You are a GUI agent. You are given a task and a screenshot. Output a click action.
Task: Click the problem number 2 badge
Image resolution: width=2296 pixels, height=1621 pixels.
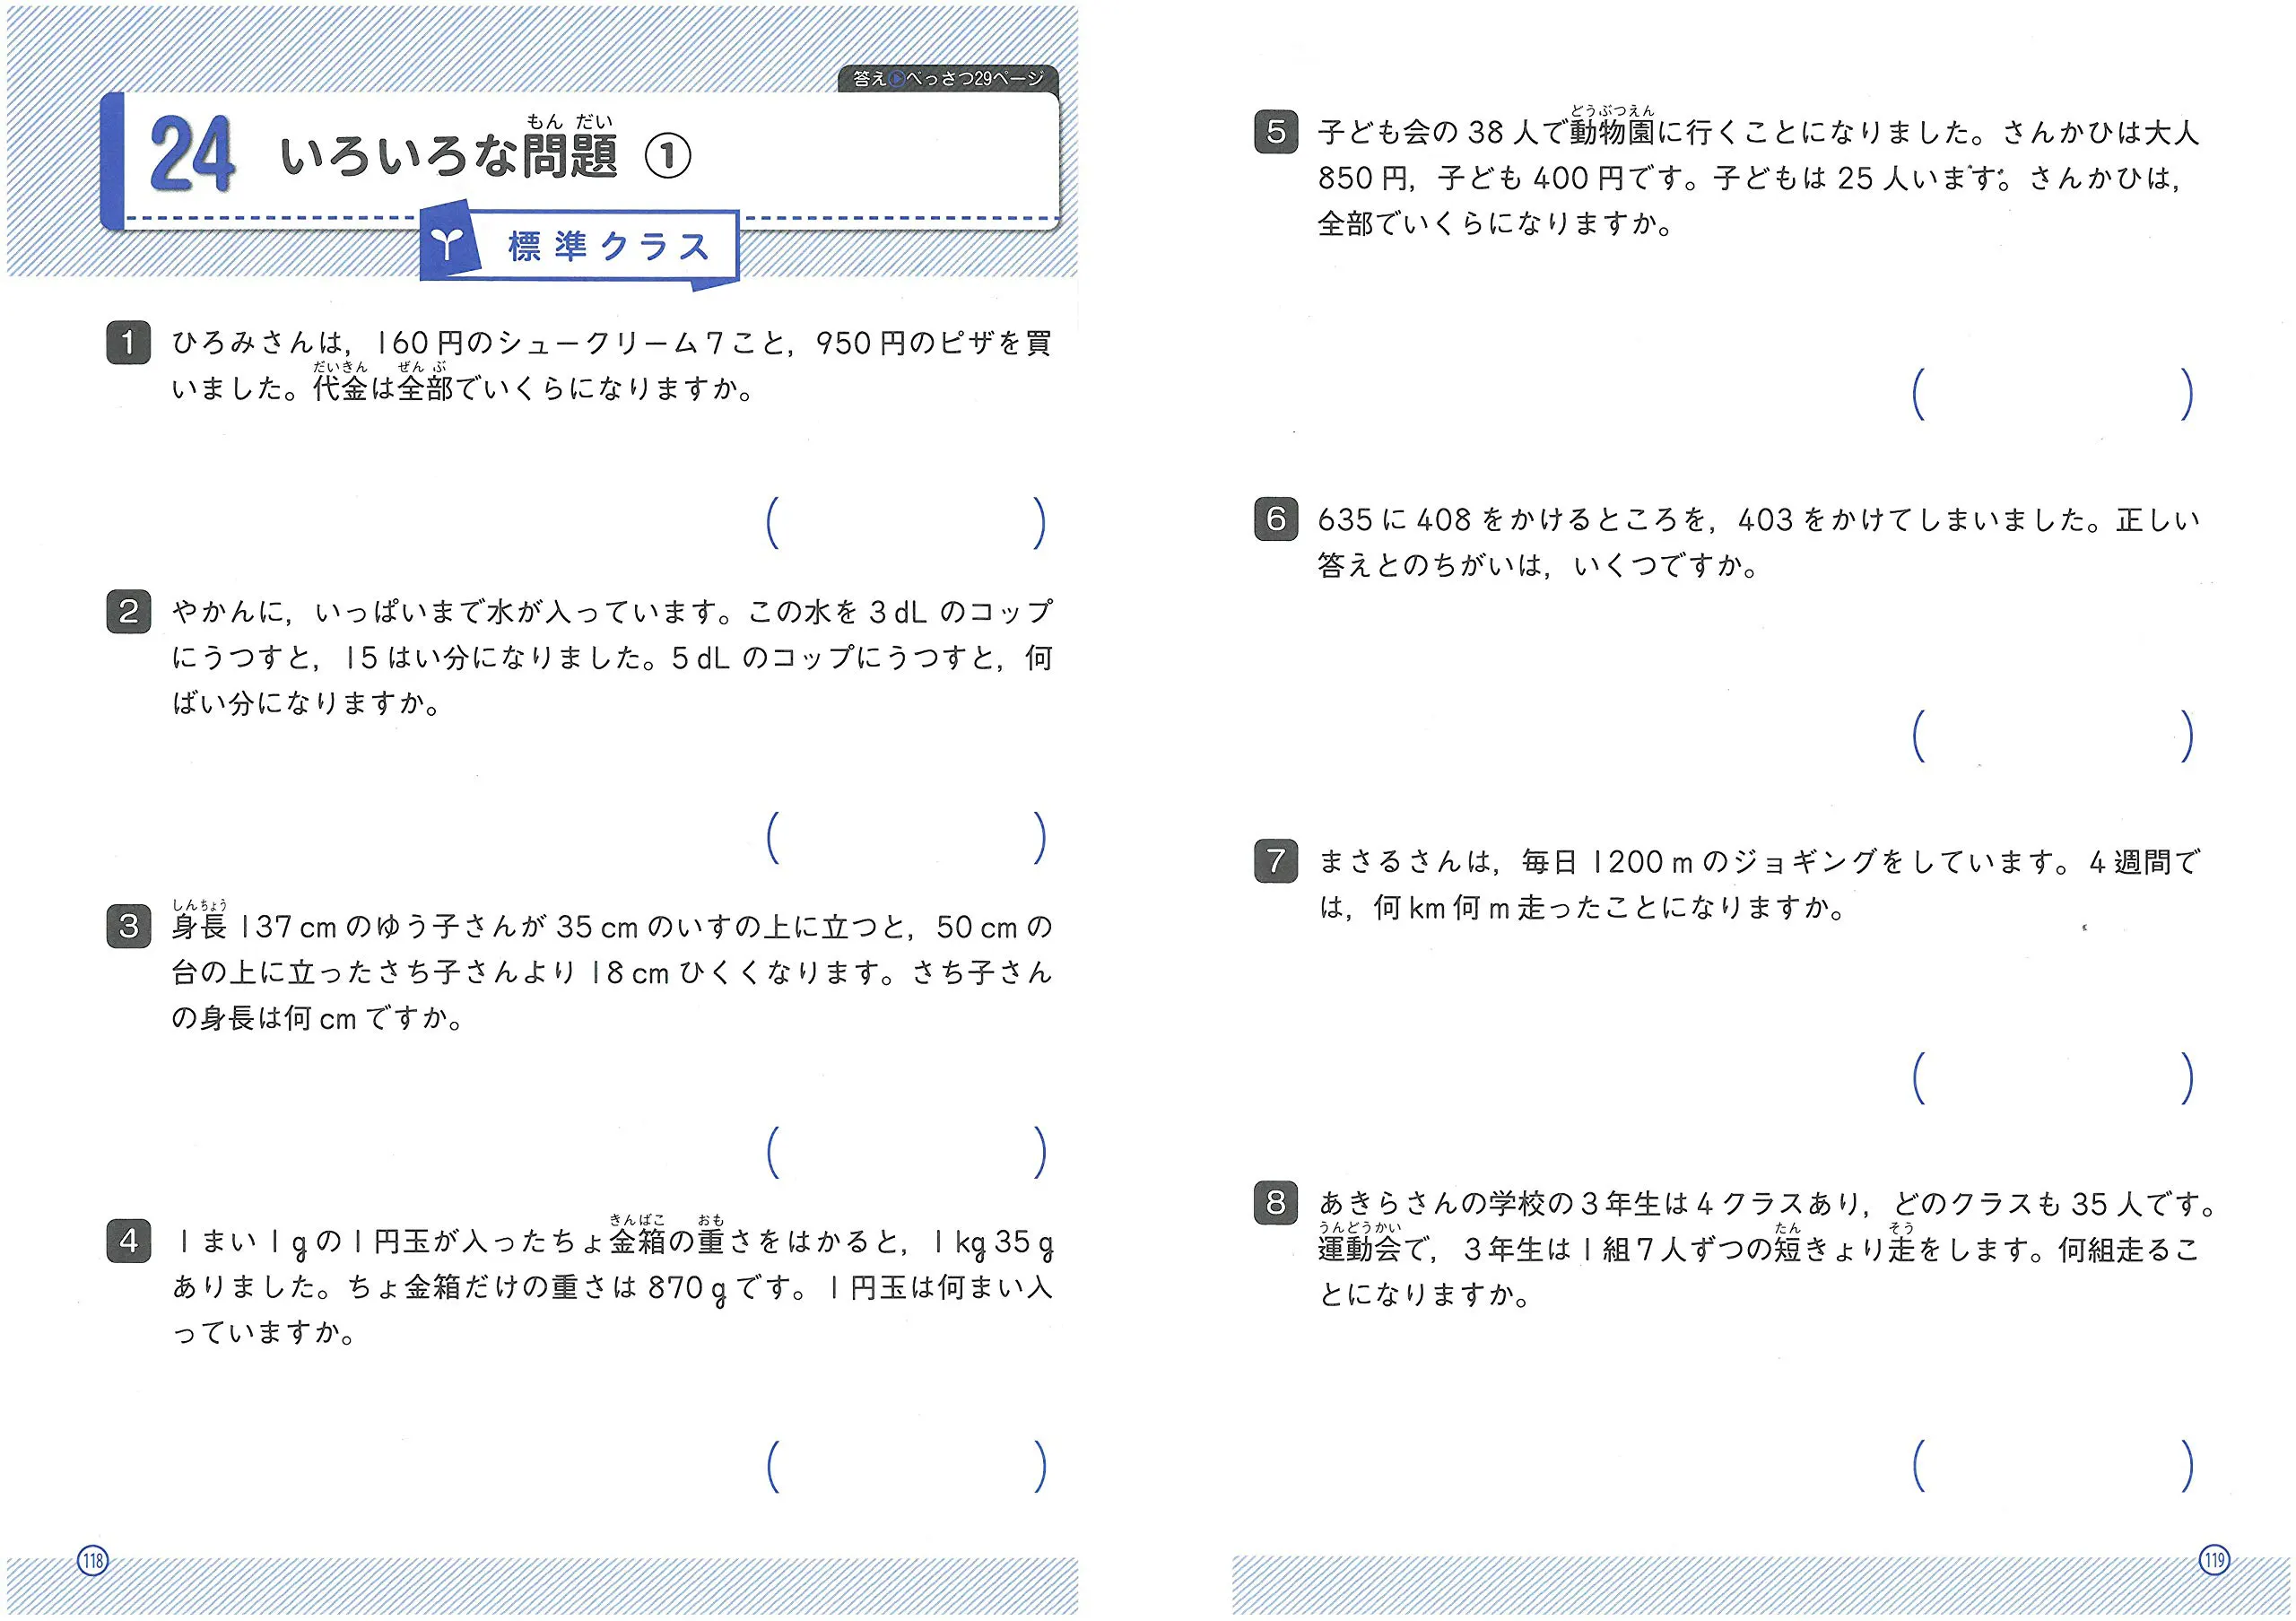tap(128, 611)
